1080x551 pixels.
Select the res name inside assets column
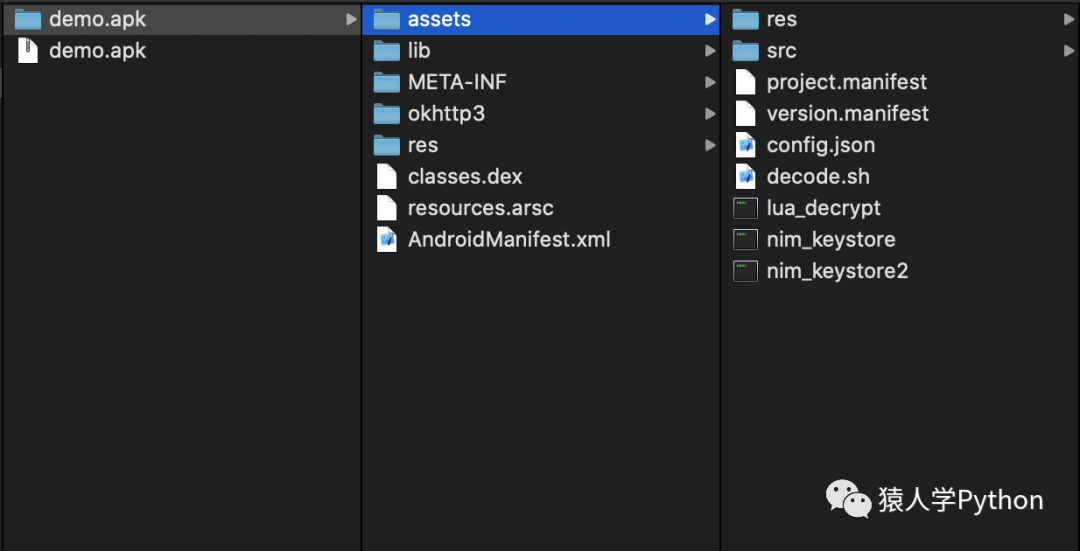point(782,19)
